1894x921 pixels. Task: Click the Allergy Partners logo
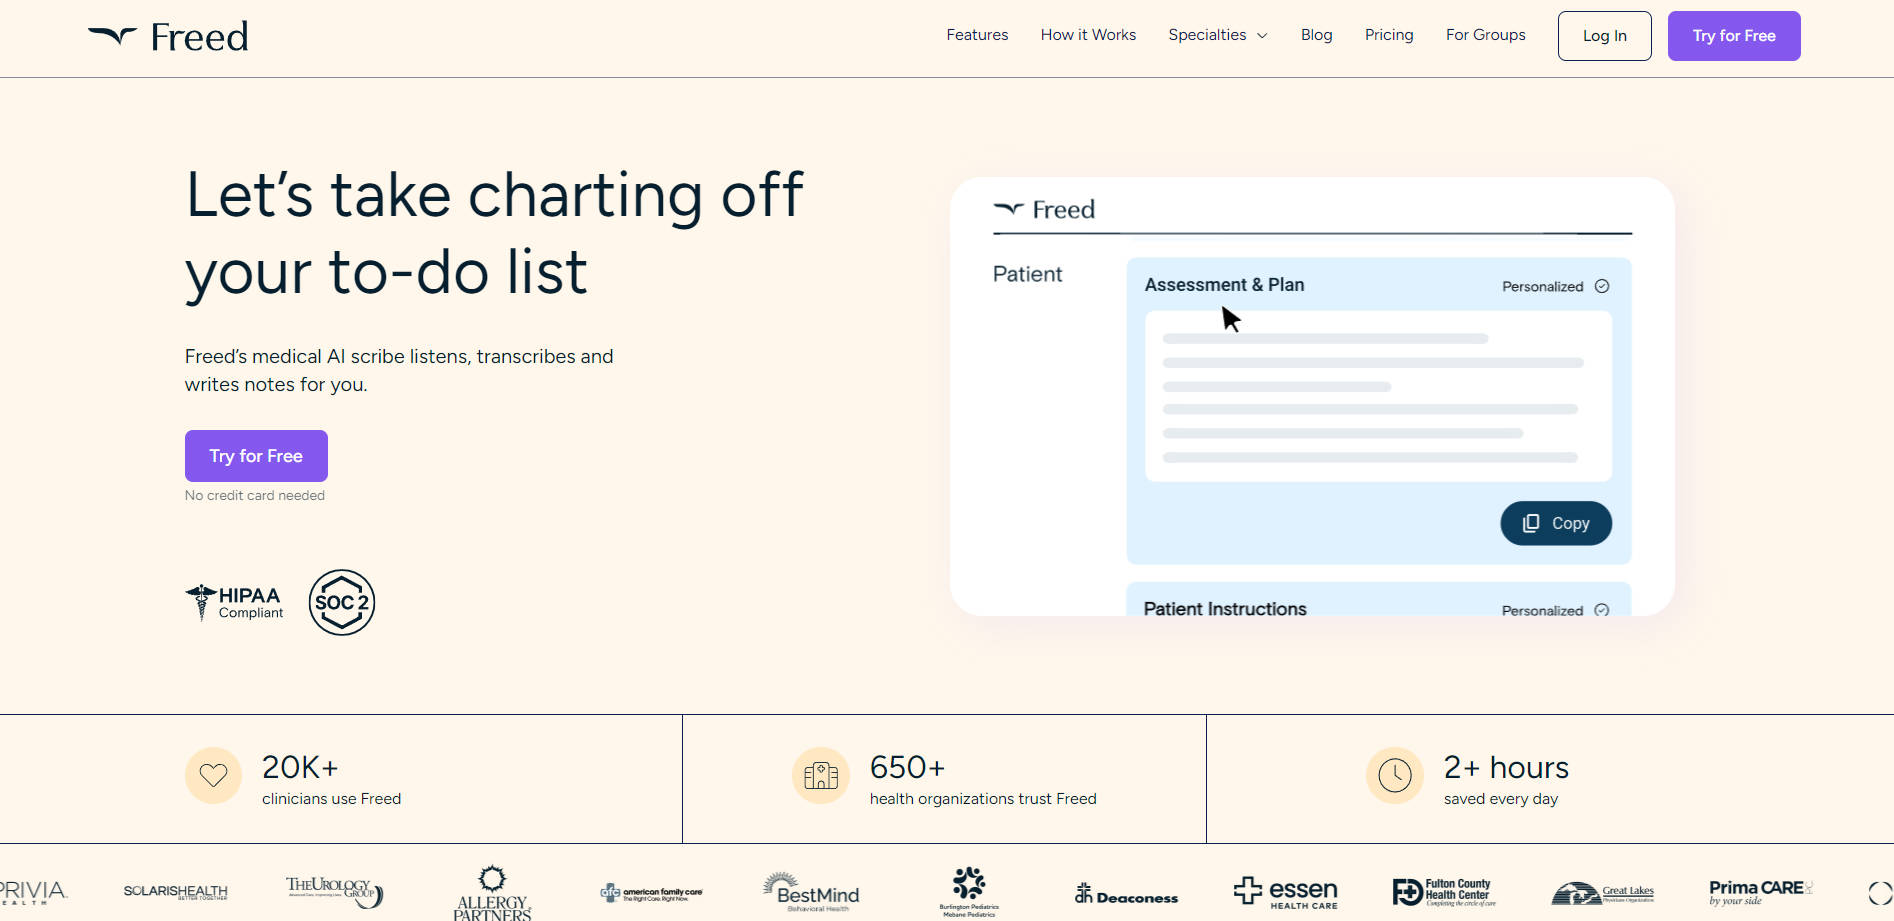tap(492, 893)
